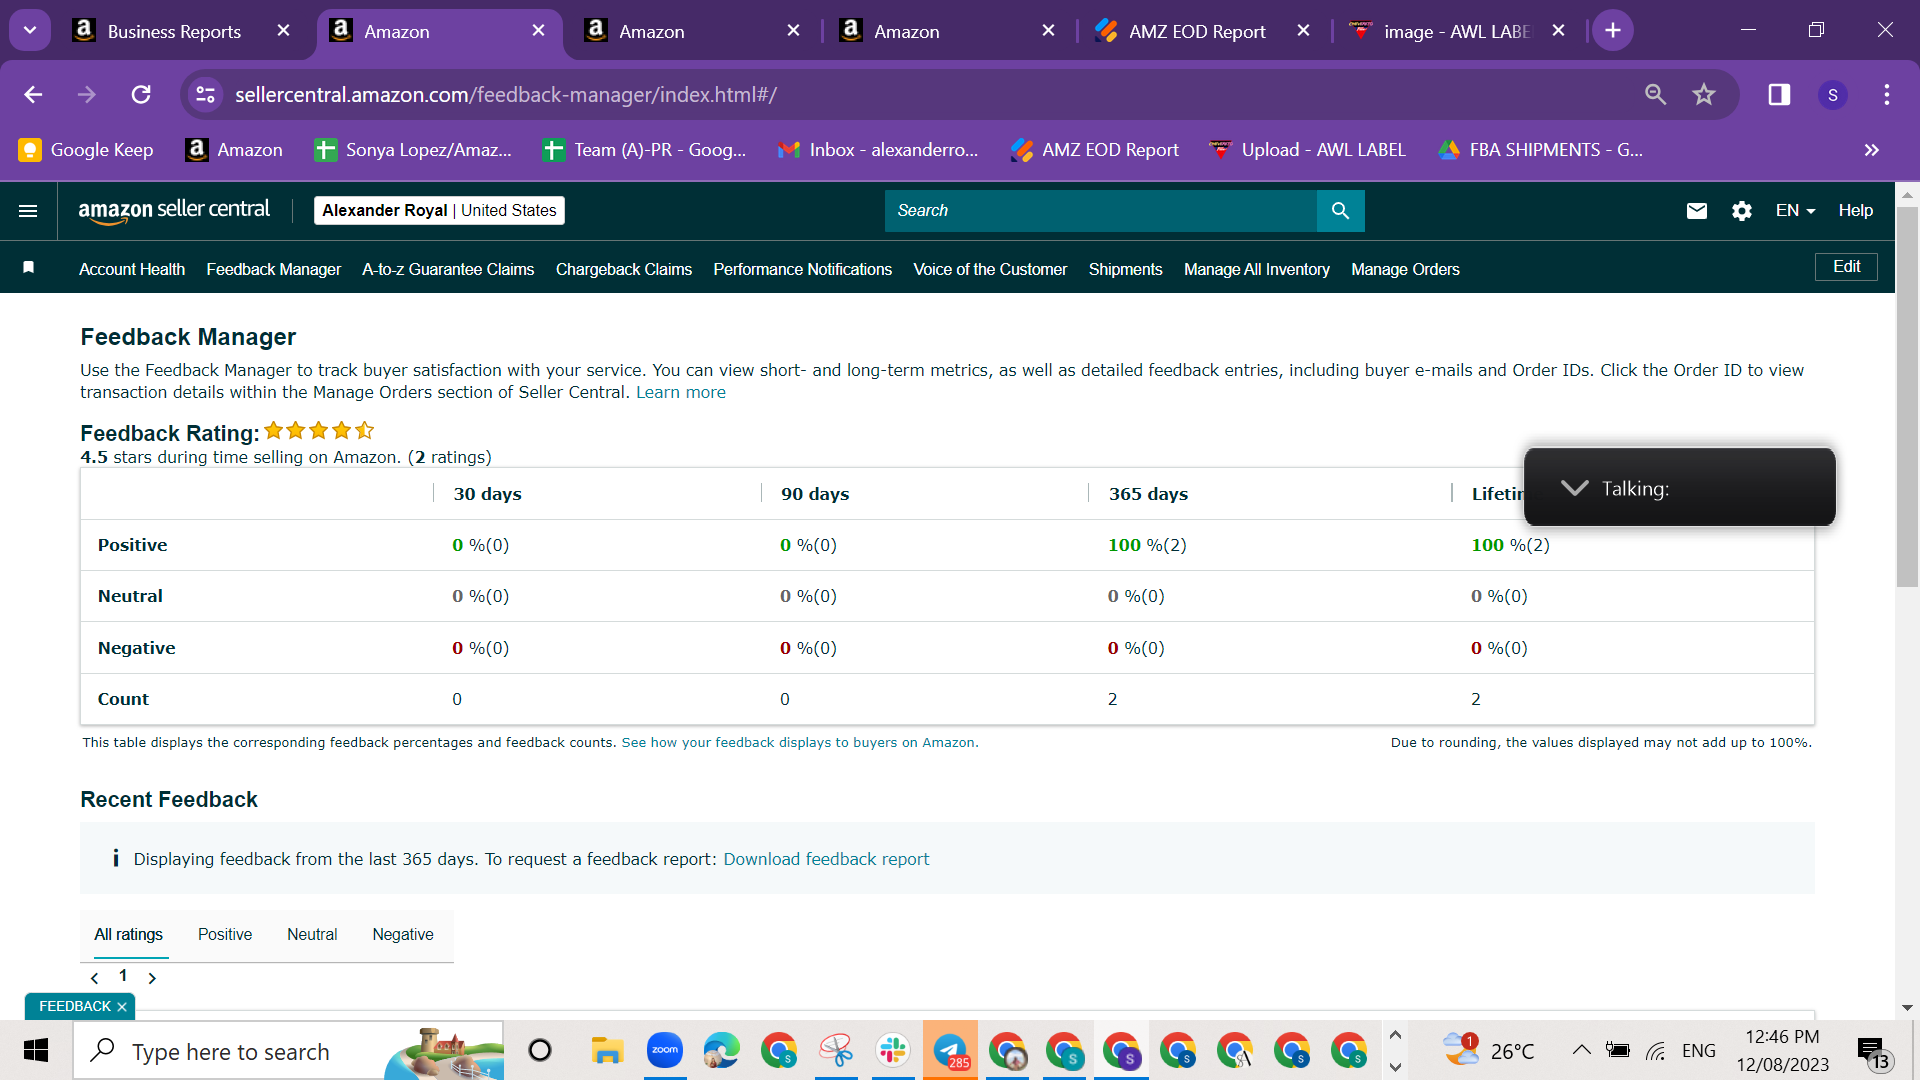Collapse the Talking overlay chevron
Screen dimensions: 1920x1080
[1575, 488]
